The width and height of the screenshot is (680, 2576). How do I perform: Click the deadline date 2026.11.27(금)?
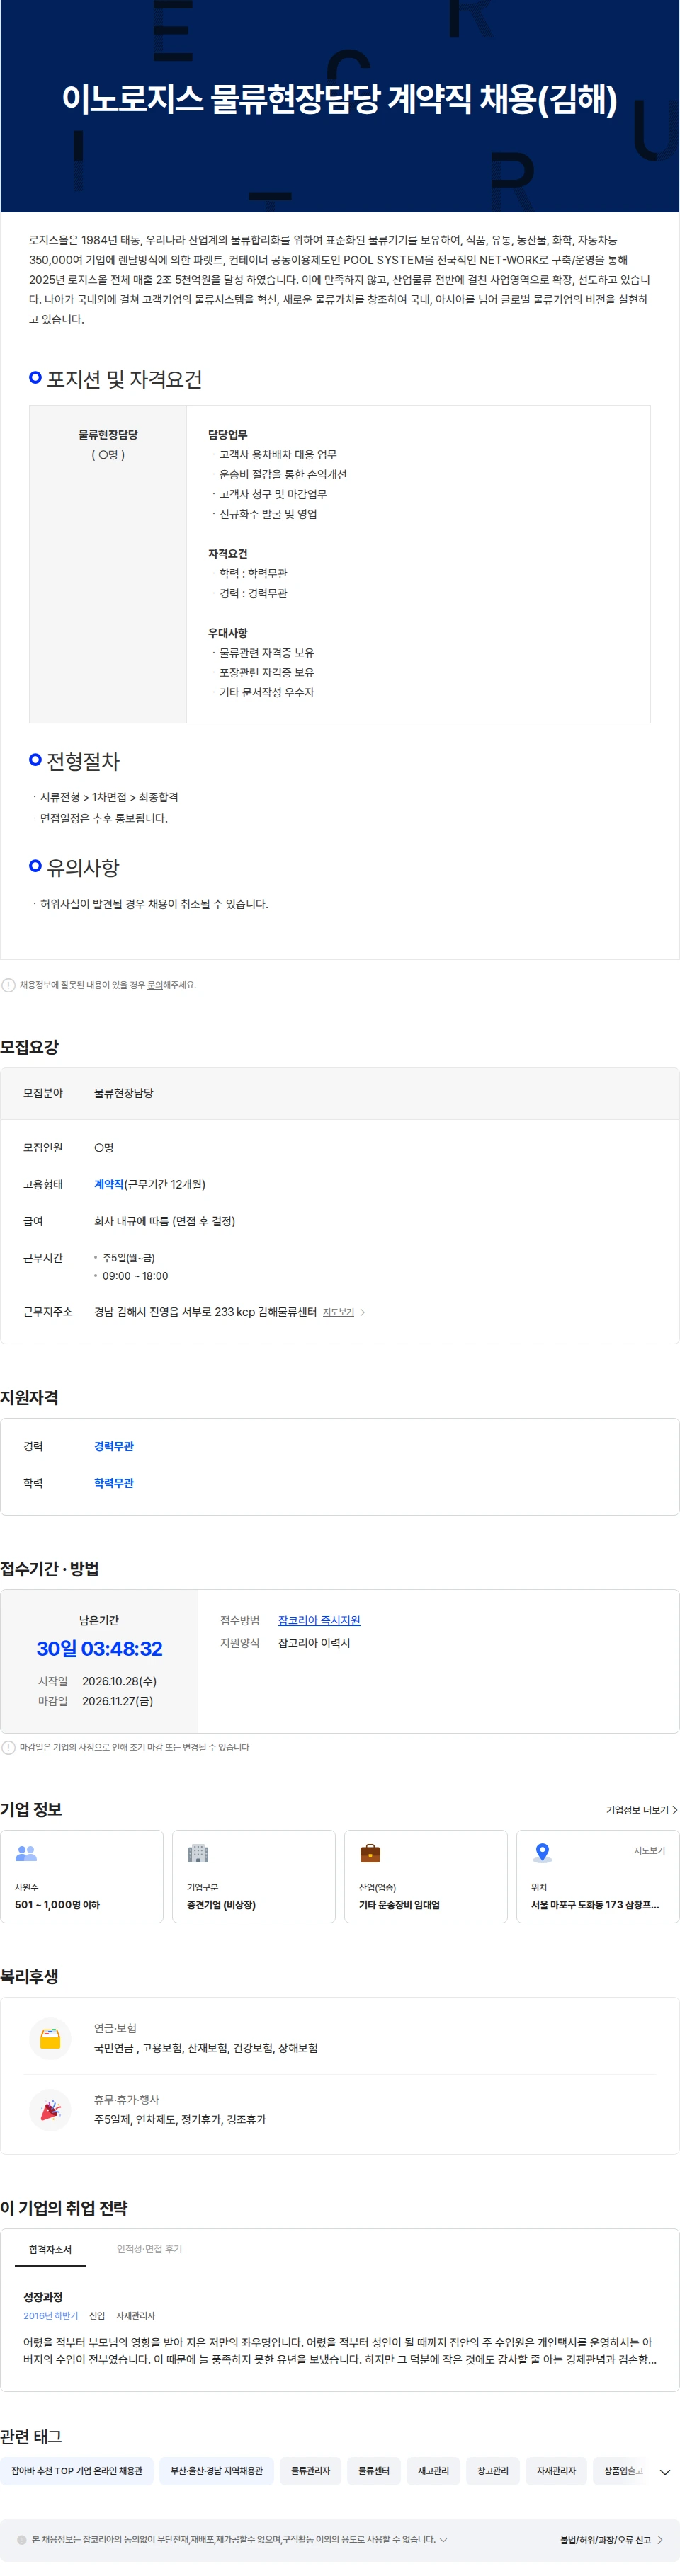(118, 1701)
